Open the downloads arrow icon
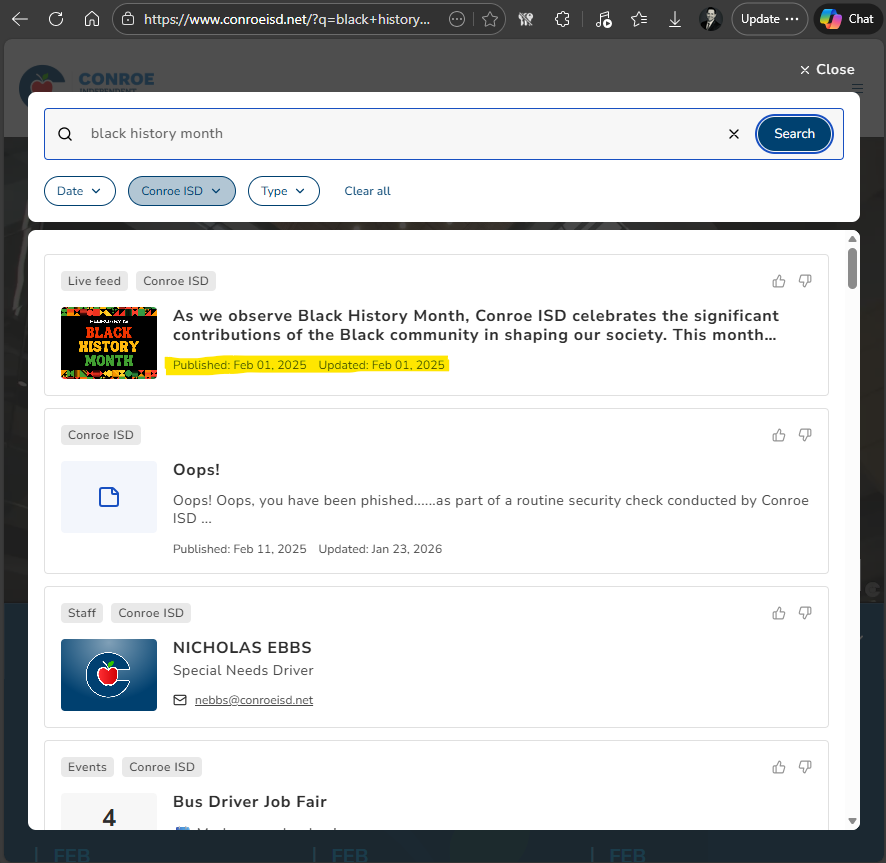 (x=675, y=19)
